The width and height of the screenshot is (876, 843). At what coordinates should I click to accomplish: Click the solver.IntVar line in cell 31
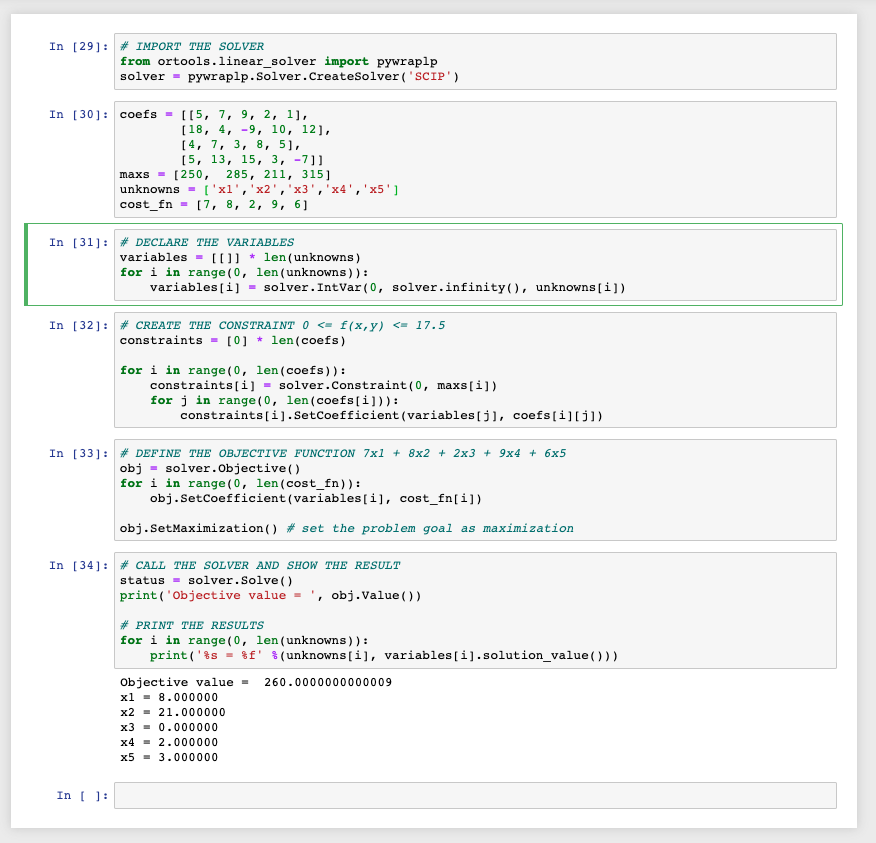click(388, 287)
